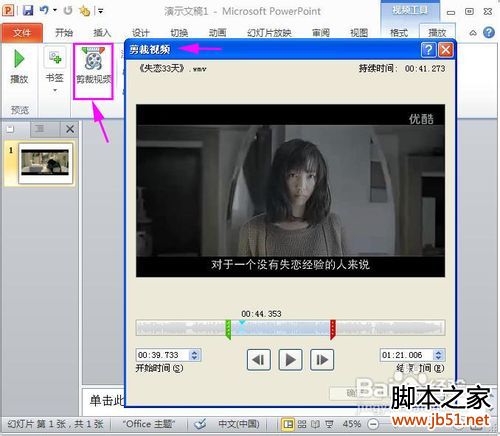Click the trim timeline waveform after the red marker
Viewport: 500px width, 436px height.
pos(390,328)
